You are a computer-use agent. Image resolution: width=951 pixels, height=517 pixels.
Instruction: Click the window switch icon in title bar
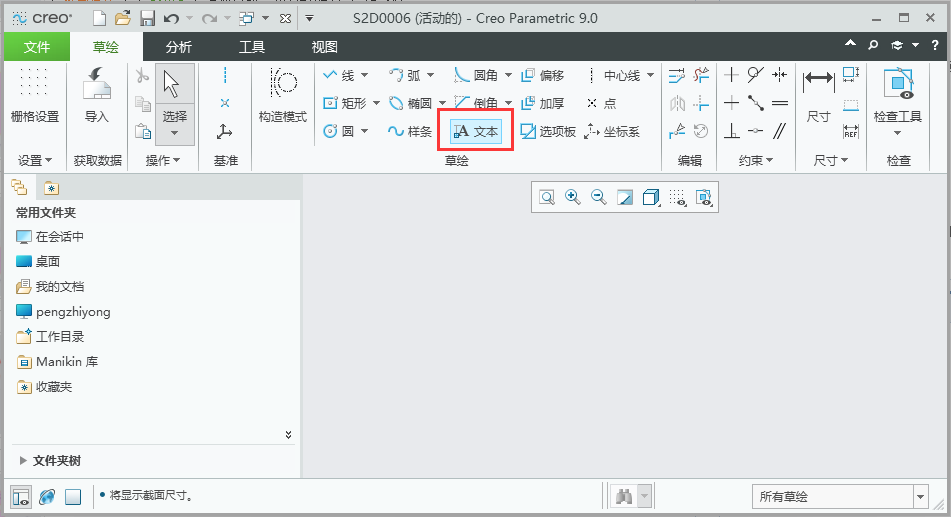point(246,18)
